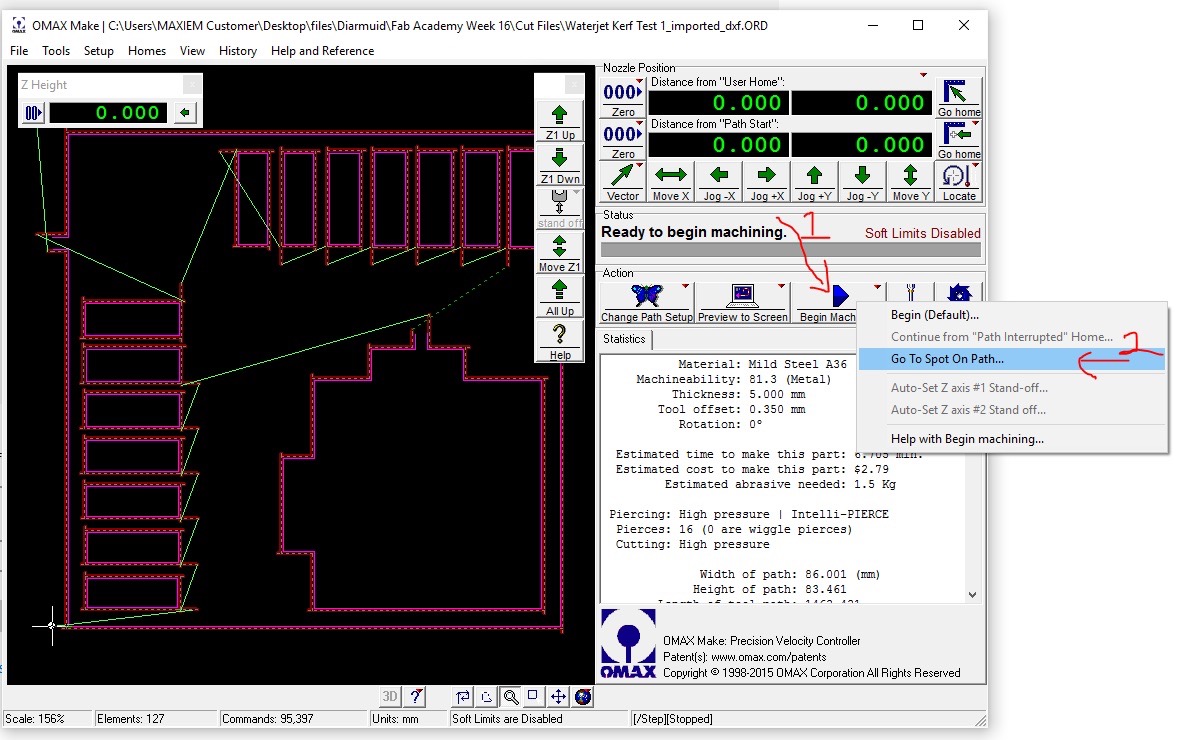The width and height of the screenshot is (1196, 740).
Task: Open the Preview to Screen dropdown arrow
Action: [x=781, y=287]
